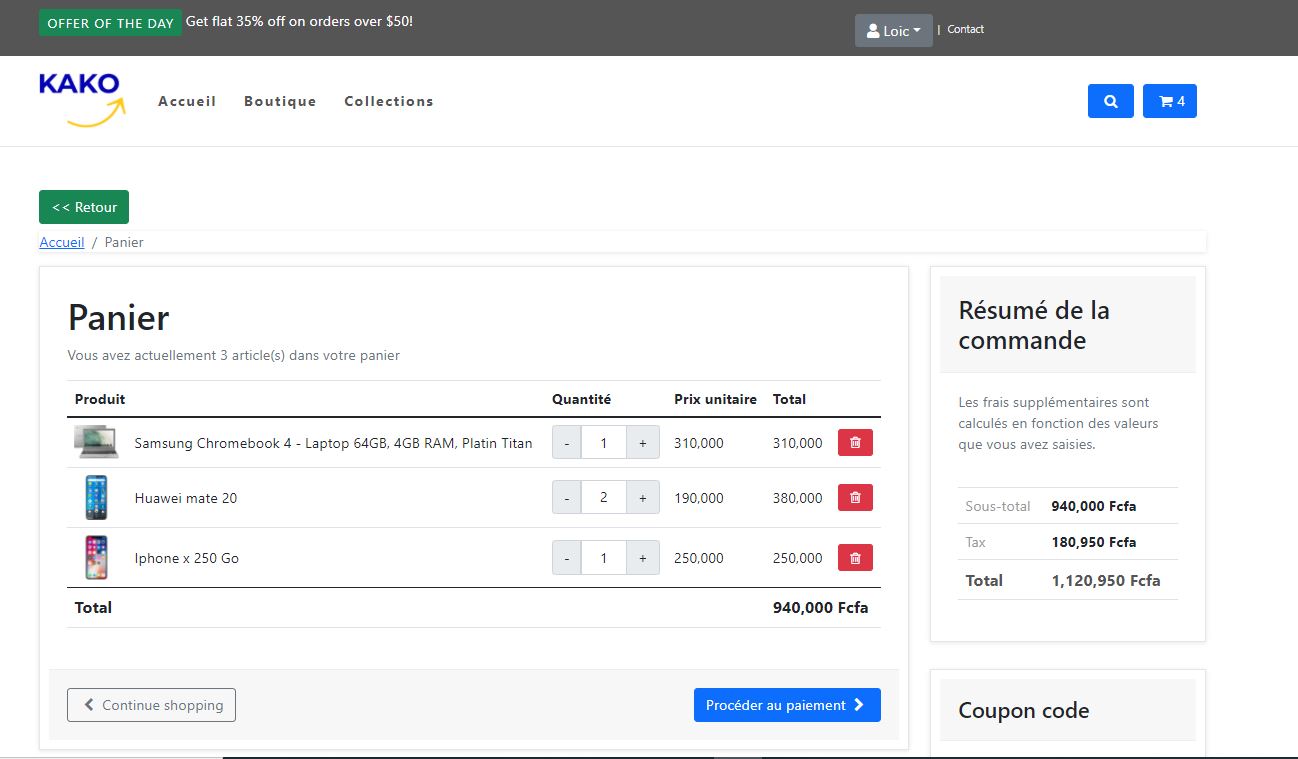This screenshot has width=1298, height=759.
Task: Click the green Retour back button
Action: [x=84, y=207]
